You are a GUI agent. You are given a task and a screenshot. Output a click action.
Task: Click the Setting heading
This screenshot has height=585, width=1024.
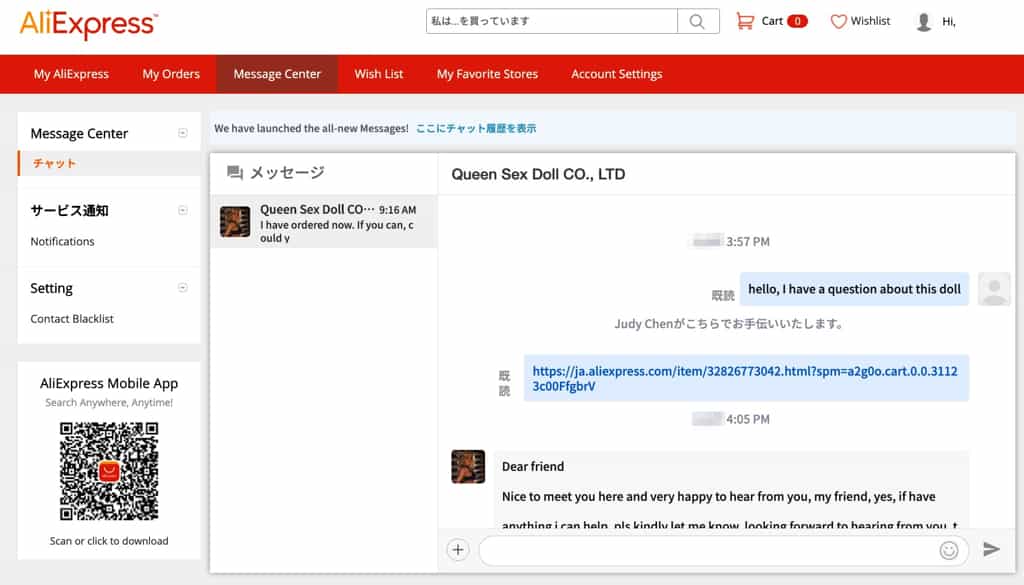click(51, 288)
